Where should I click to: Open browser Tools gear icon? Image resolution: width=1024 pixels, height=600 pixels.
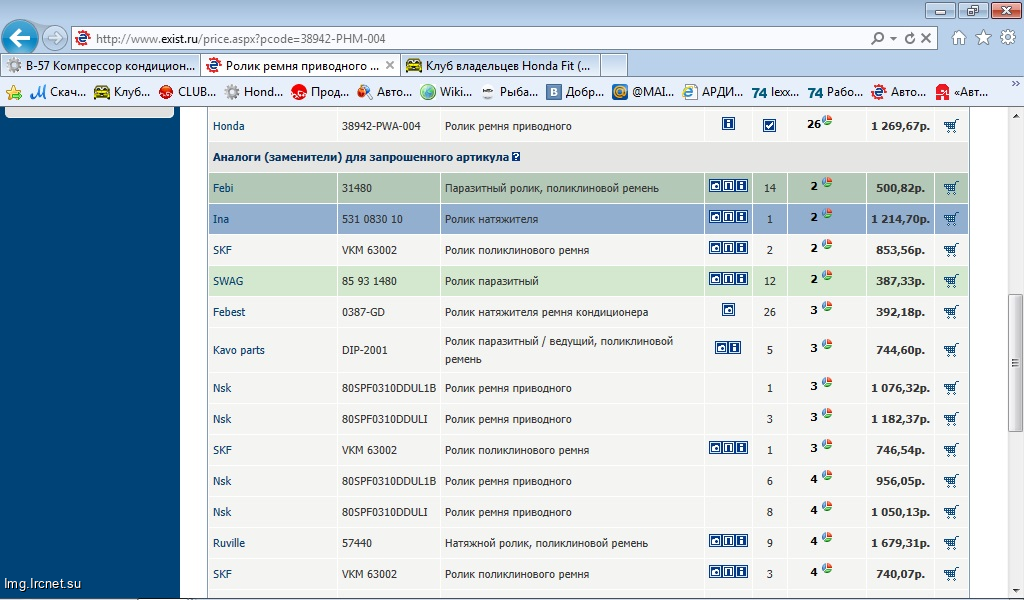tap(1008, 38)
